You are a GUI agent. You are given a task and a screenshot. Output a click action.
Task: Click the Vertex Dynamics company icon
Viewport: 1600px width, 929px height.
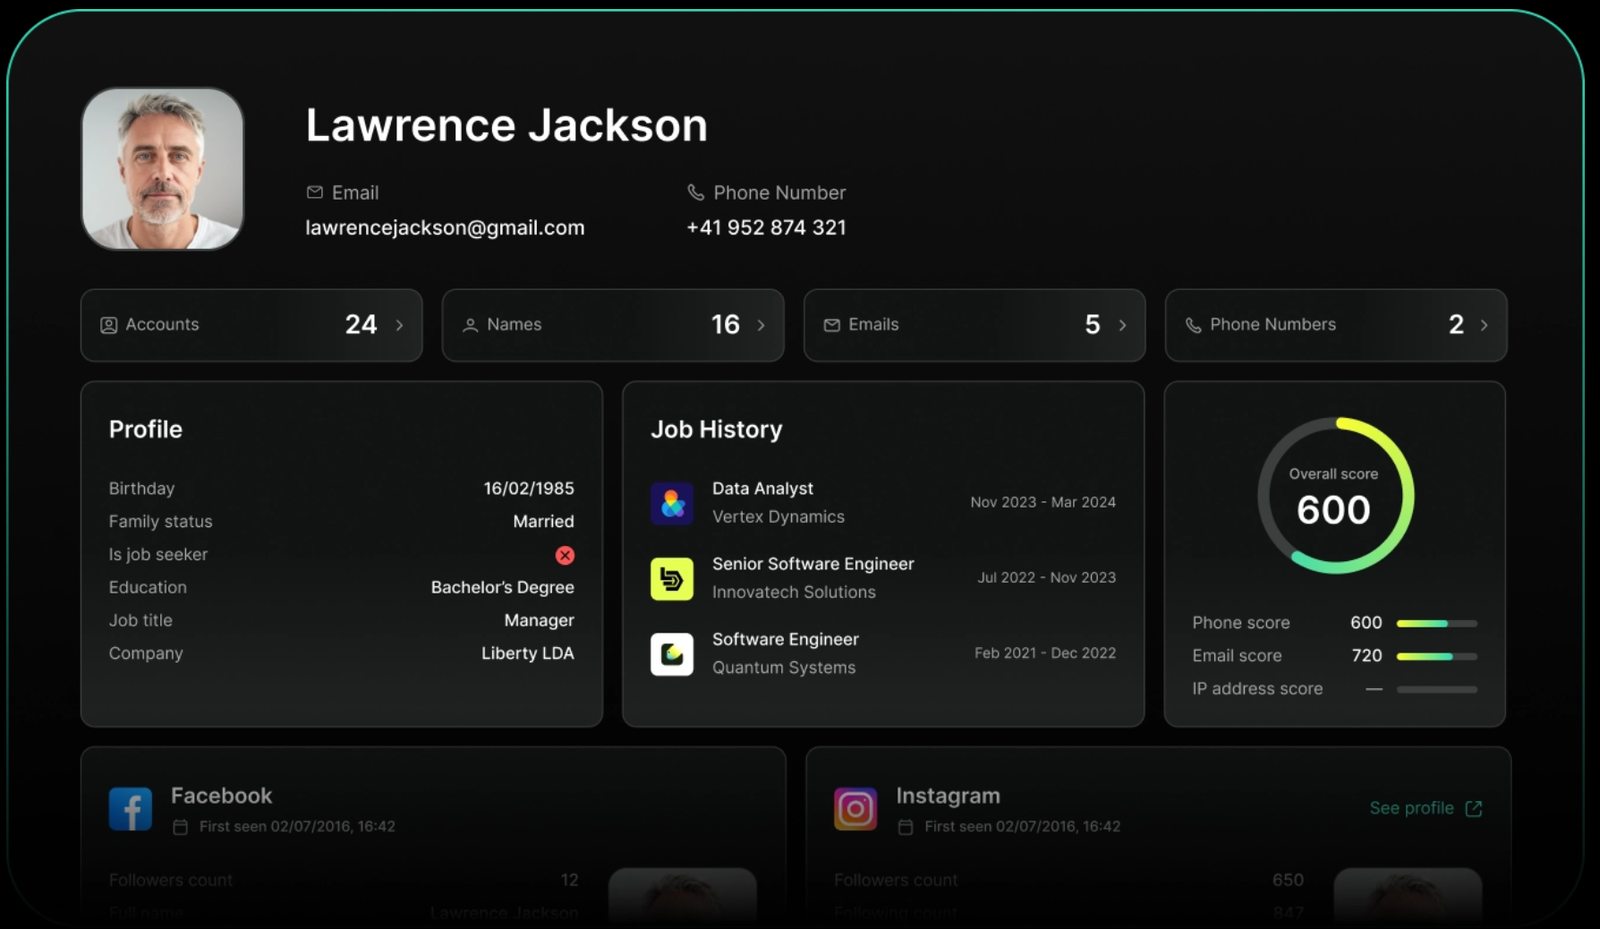coord(672,503)
